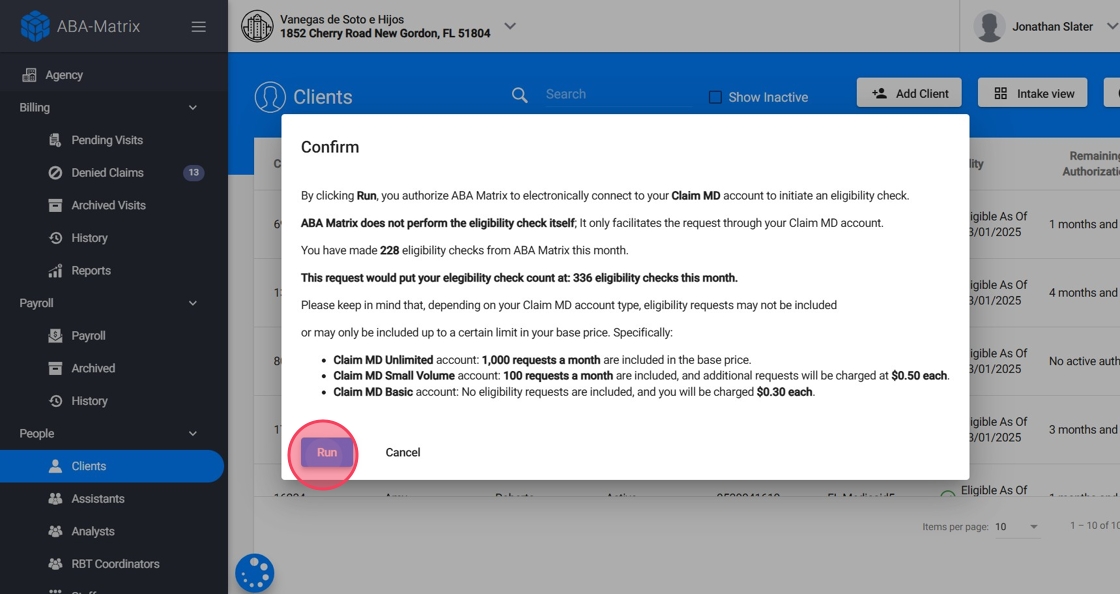Click the Add Client button
1120x594 pixels.
tap(909, 94)
